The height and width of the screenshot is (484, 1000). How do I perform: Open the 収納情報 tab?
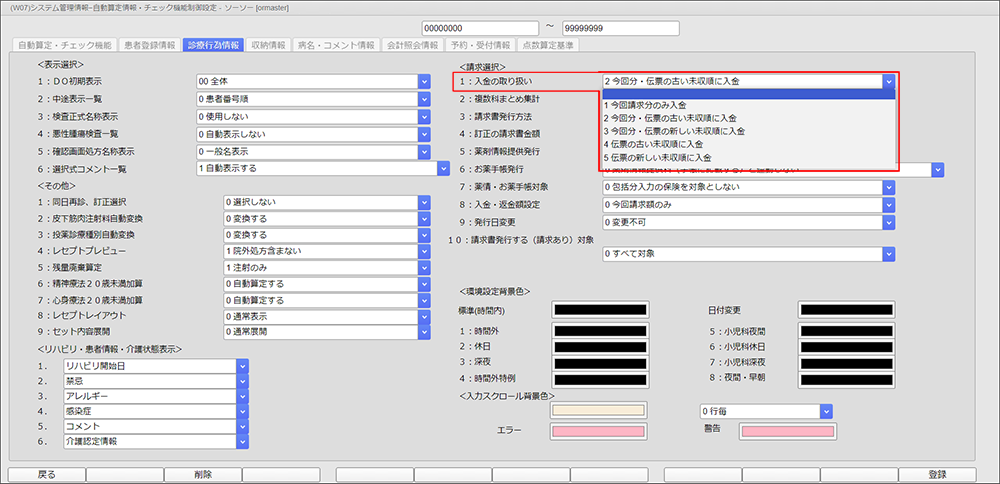pos(268,45)
